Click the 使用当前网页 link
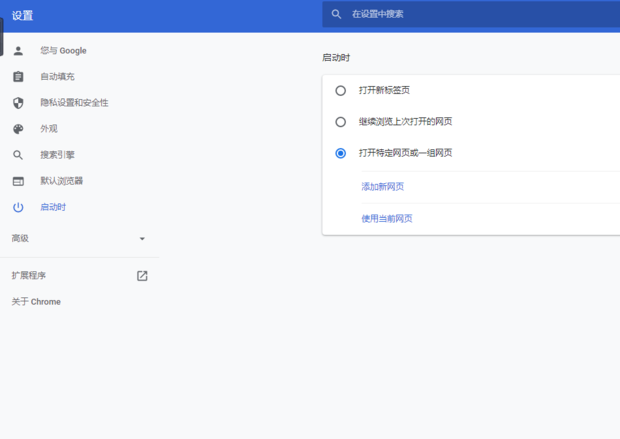Viewport: 620px width, 439px height. click(x=387, y=219)
